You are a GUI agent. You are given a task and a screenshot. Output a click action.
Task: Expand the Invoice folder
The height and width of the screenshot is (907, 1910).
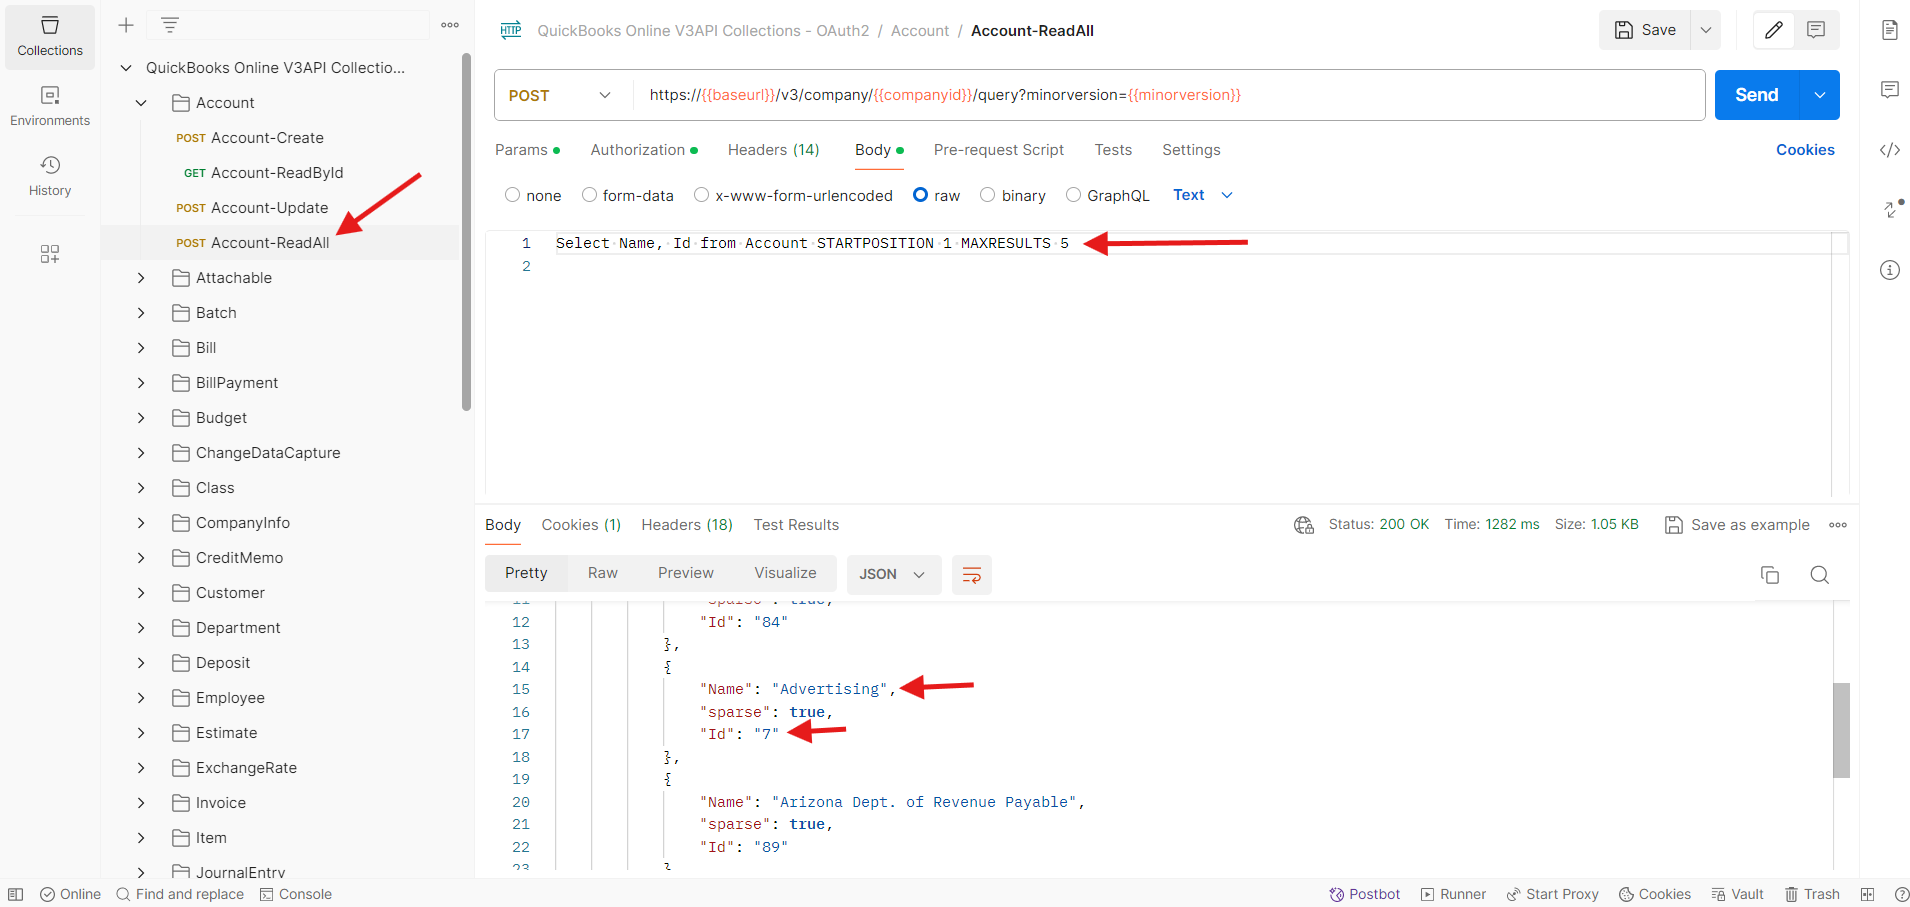click(x=141, y=803)
